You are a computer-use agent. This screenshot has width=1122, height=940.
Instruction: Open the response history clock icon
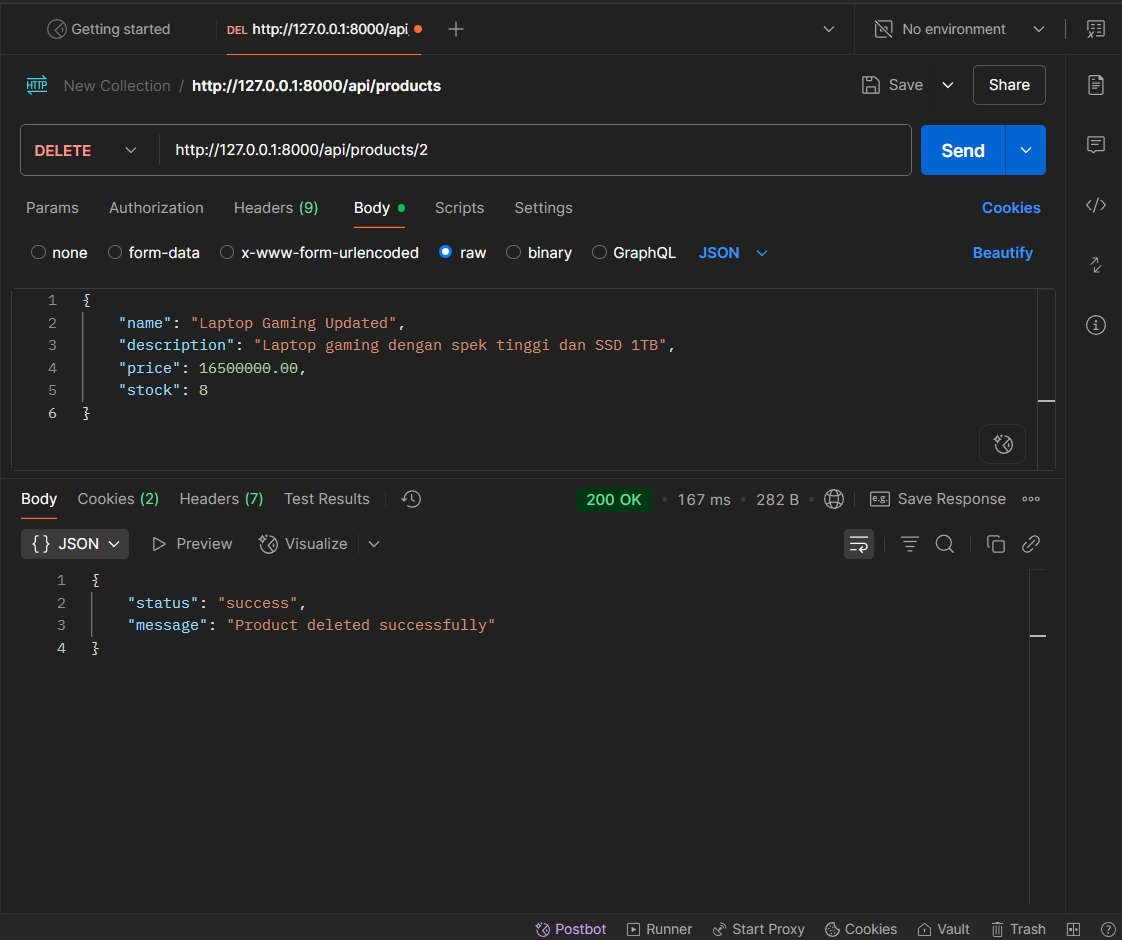pos(411,499)
